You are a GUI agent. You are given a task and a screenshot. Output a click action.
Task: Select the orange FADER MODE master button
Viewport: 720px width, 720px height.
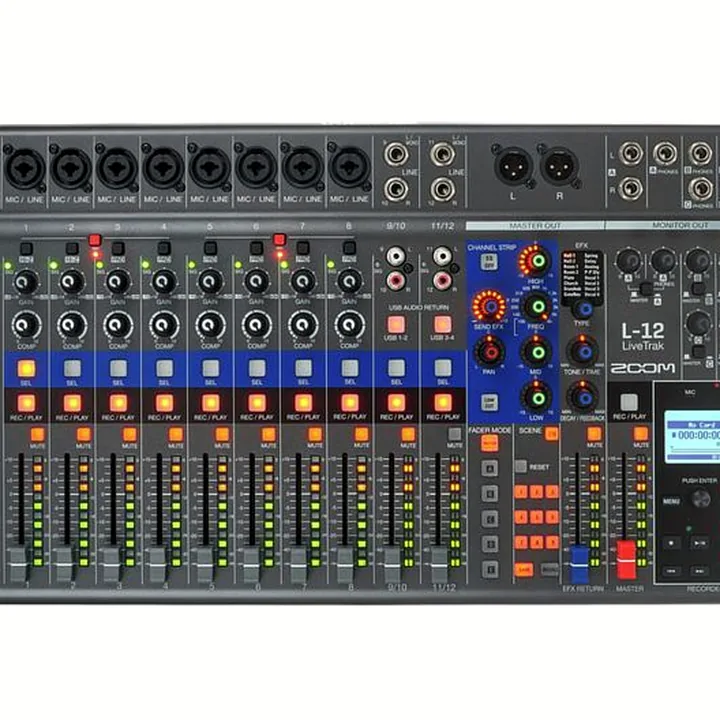tap(489, 443)
